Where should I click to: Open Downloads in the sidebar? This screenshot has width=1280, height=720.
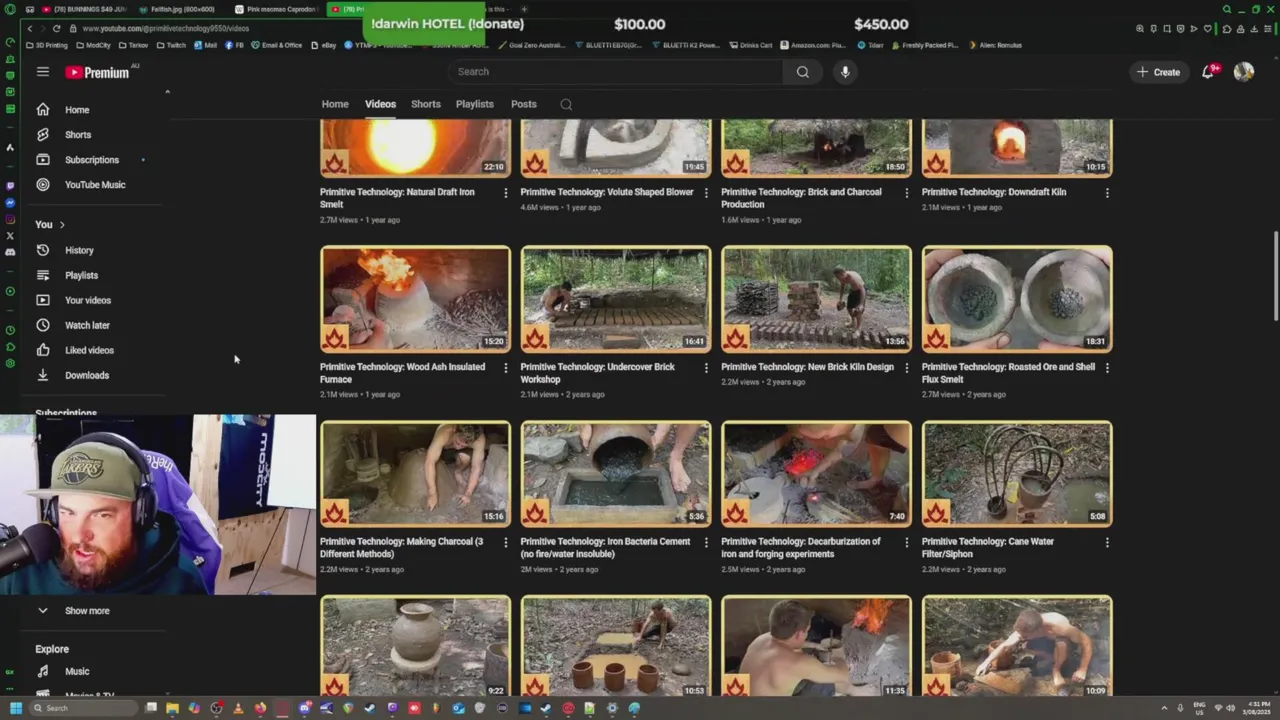87,375
